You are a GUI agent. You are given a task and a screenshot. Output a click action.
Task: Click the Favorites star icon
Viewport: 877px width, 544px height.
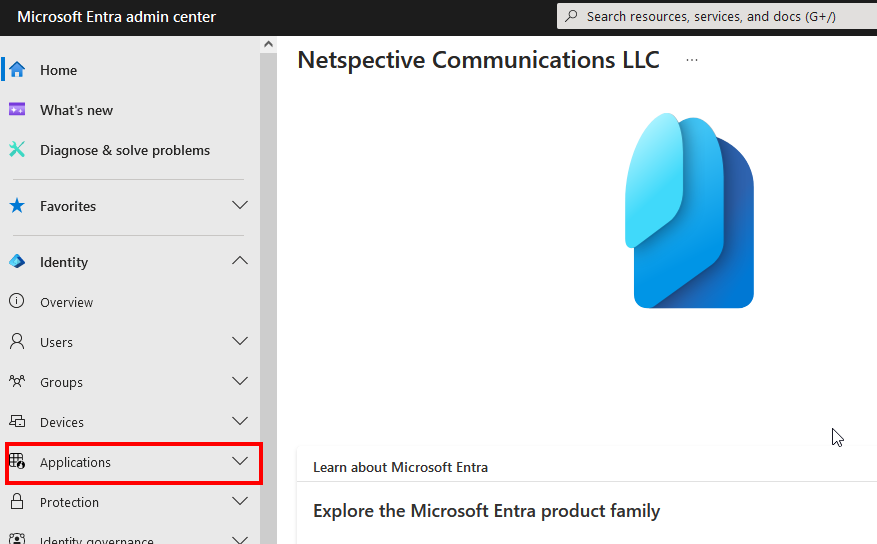pos(17,206)
